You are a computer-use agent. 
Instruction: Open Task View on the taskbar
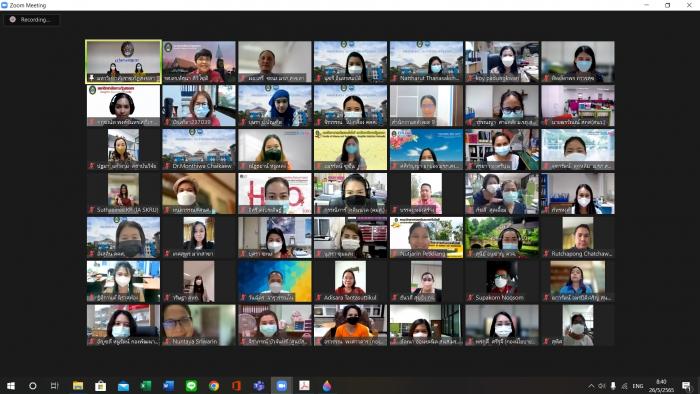[54, 386]
